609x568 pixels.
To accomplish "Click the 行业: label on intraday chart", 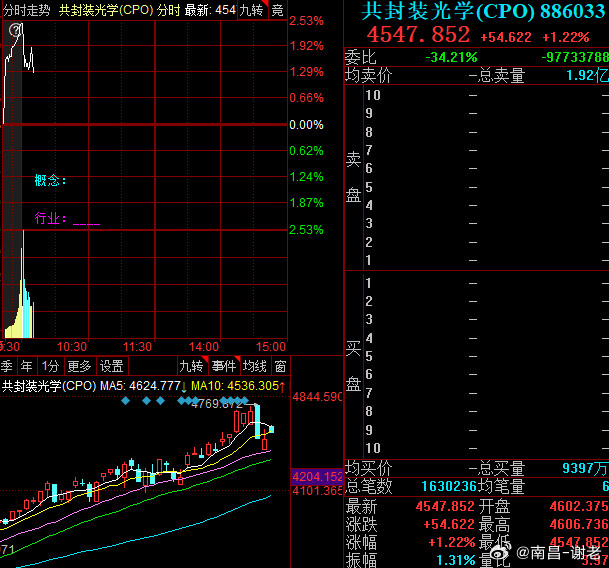I will pyautogui.click(x=50, y=218).
